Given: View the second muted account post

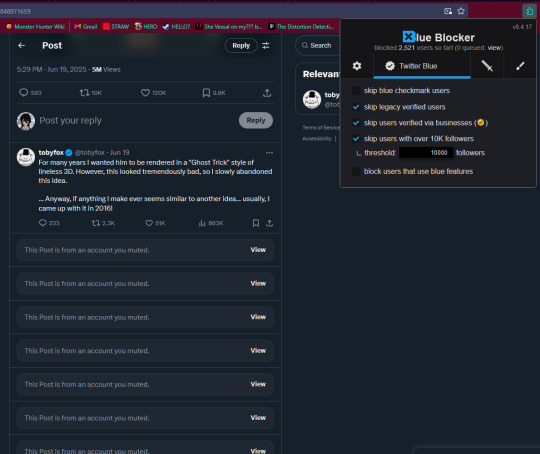Looking at the screenshot, I should (258, 283).
